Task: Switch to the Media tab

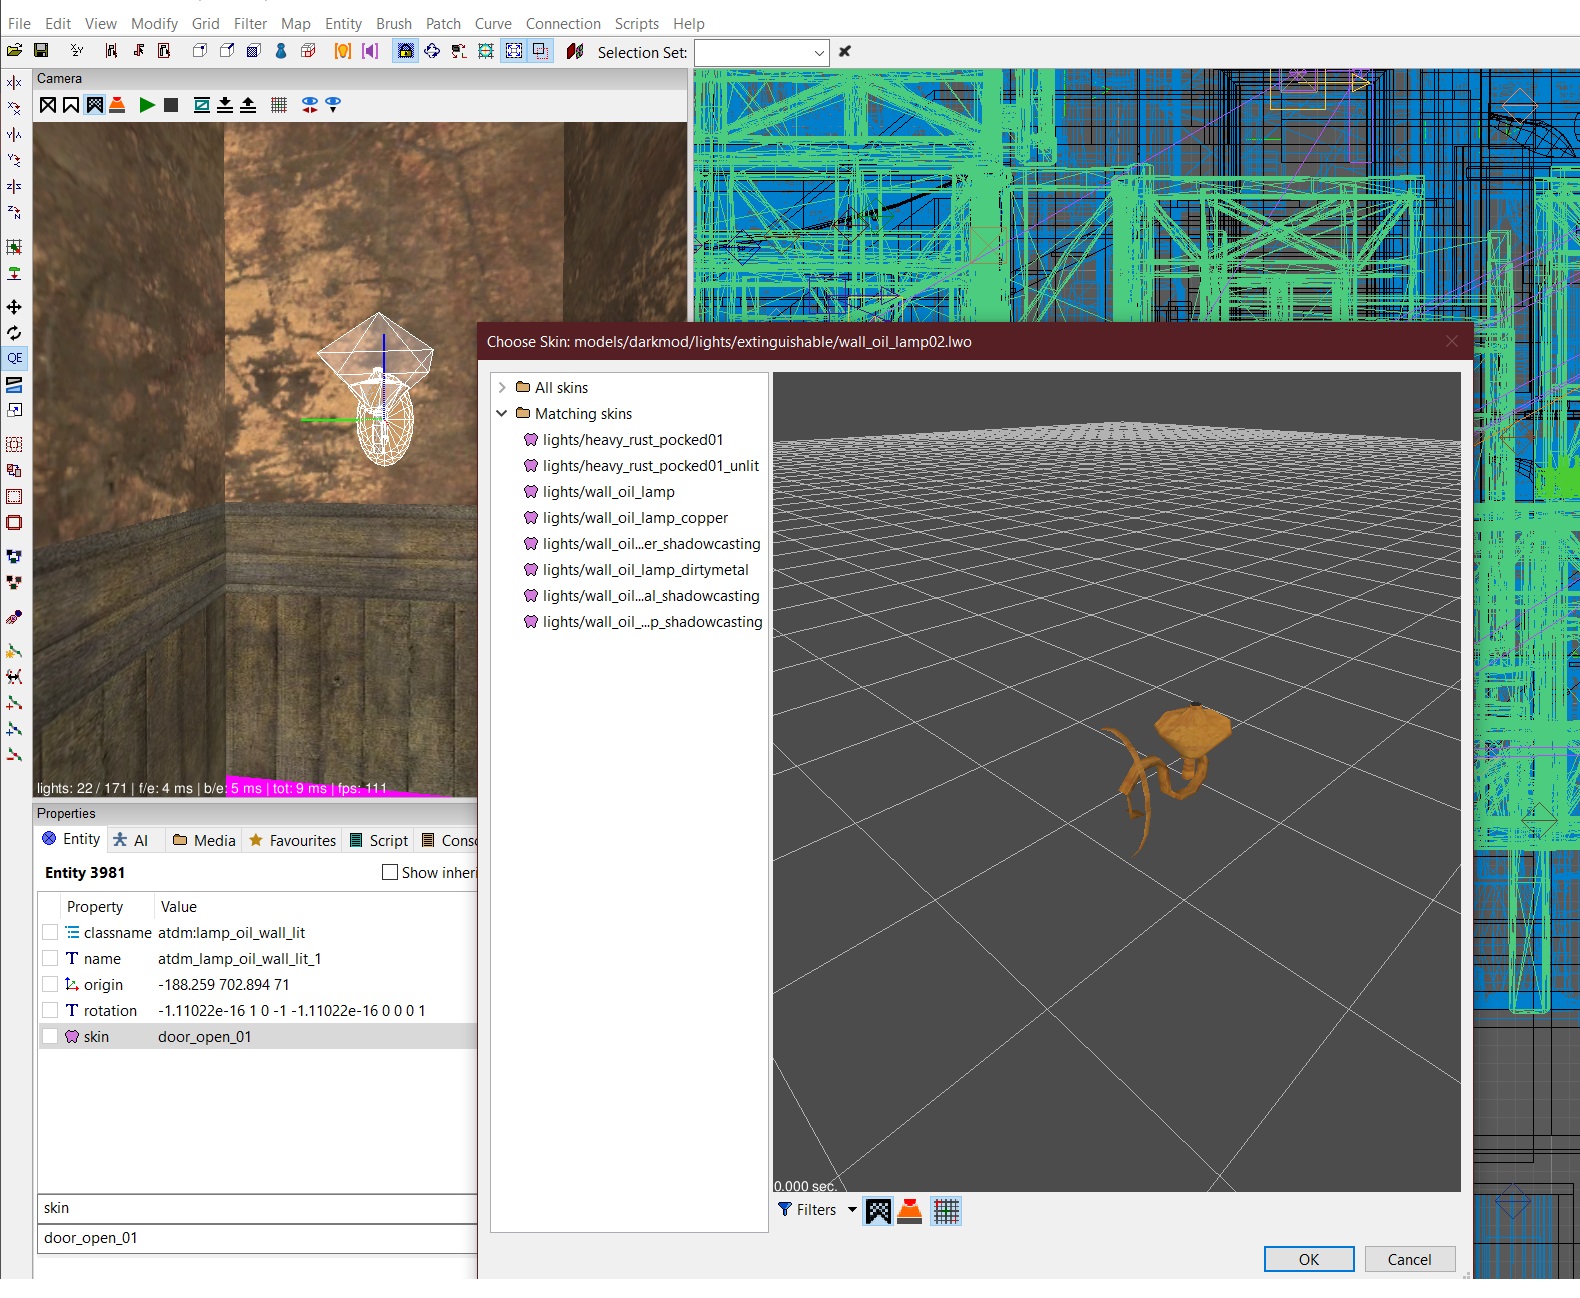Action: pos(204,840)
